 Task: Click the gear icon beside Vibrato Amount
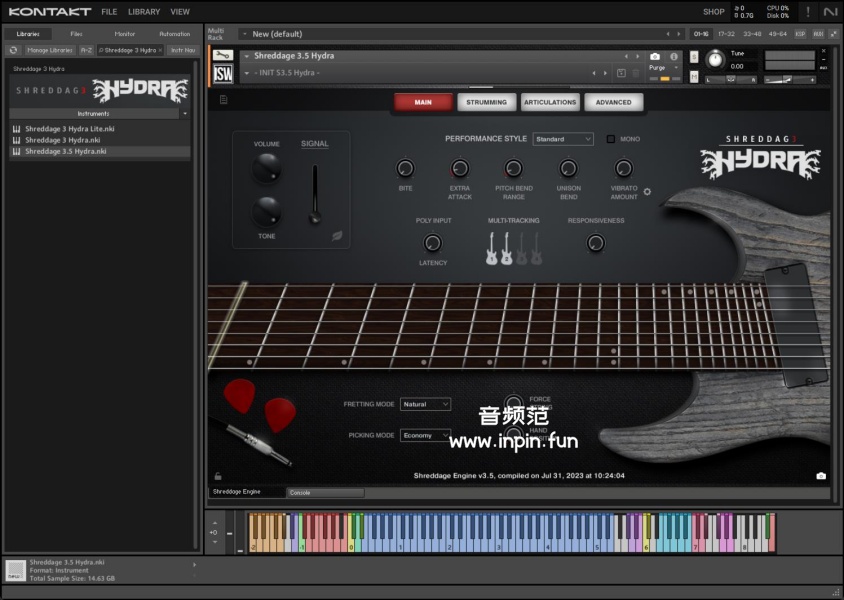647,191
